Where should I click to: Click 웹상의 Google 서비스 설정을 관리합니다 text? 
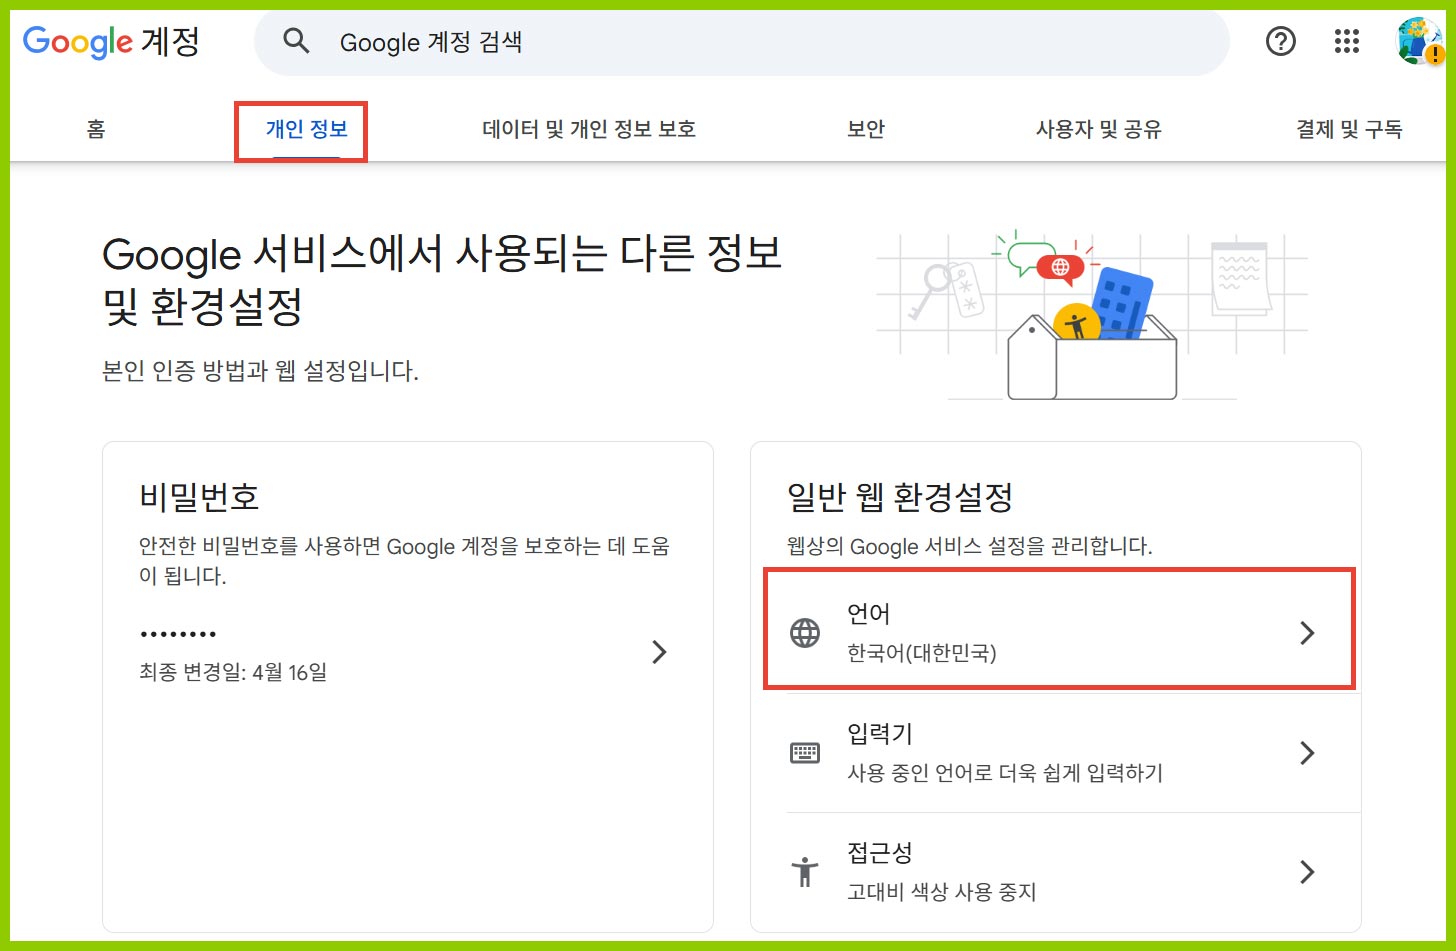pos(970,546)
